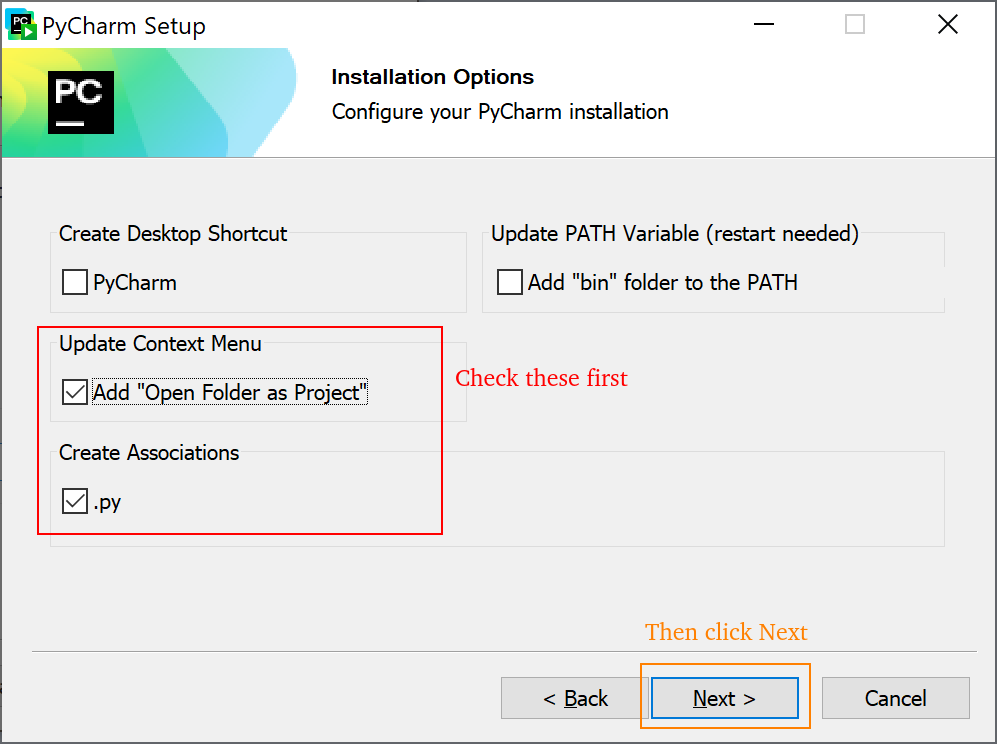997x744 pixels.
Task: Uncheck Add "Open Folder as Project"
Action: point(75,393)
